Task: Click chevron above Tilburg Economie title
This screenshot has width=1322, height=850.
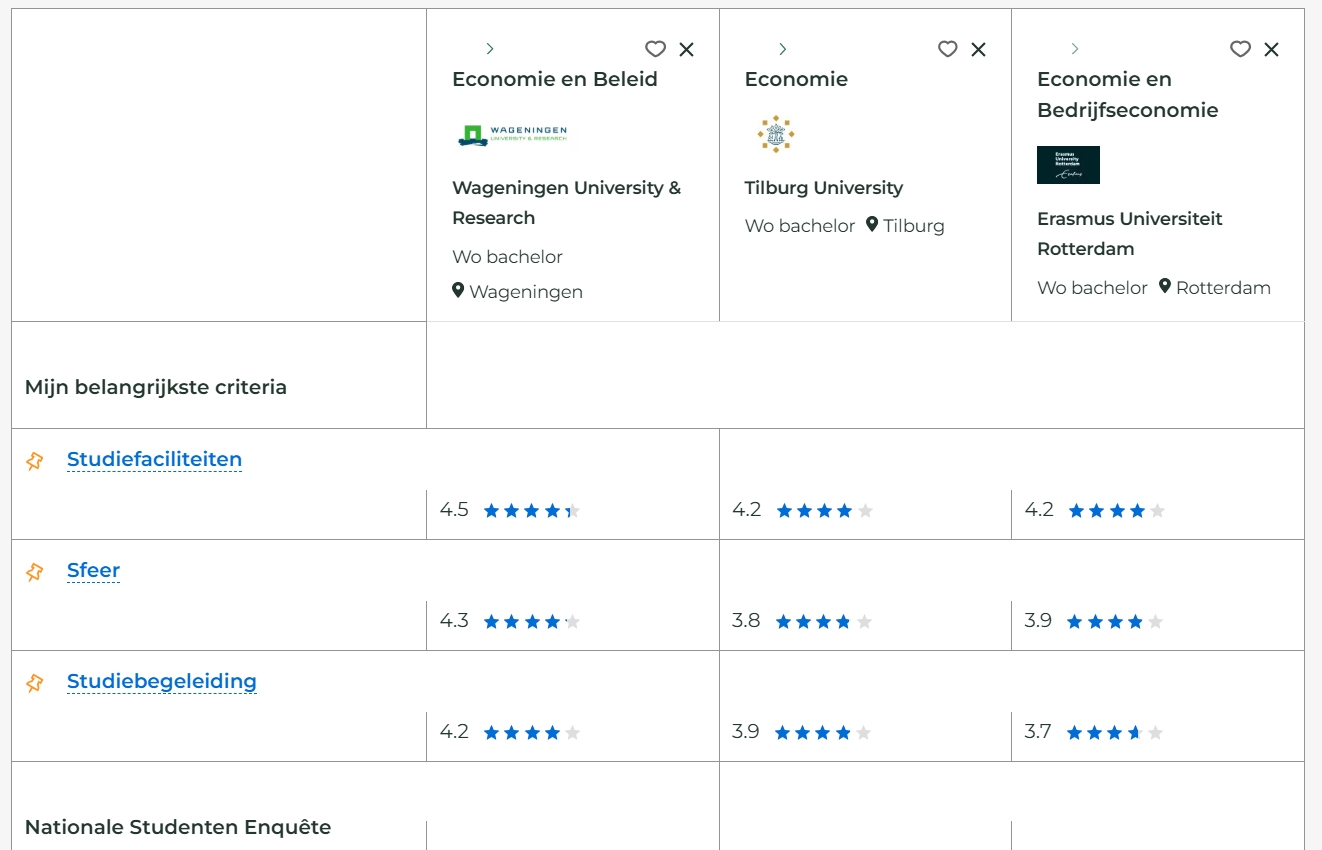Action: 782,49
